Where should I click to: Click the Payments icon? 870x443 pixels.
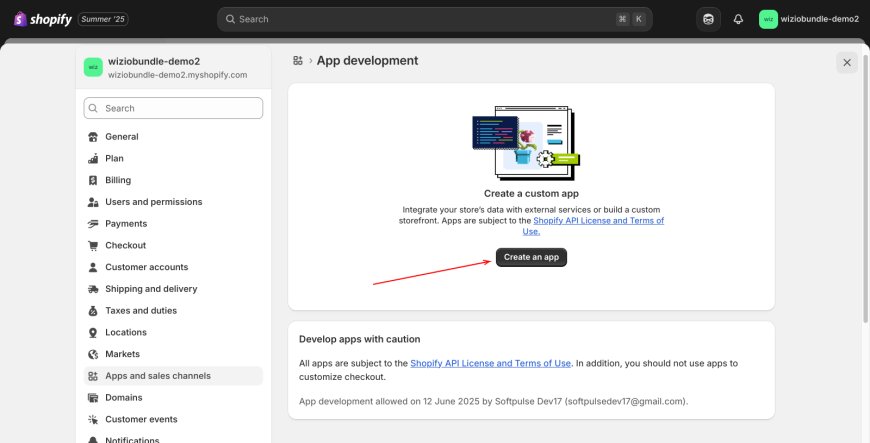93,224
